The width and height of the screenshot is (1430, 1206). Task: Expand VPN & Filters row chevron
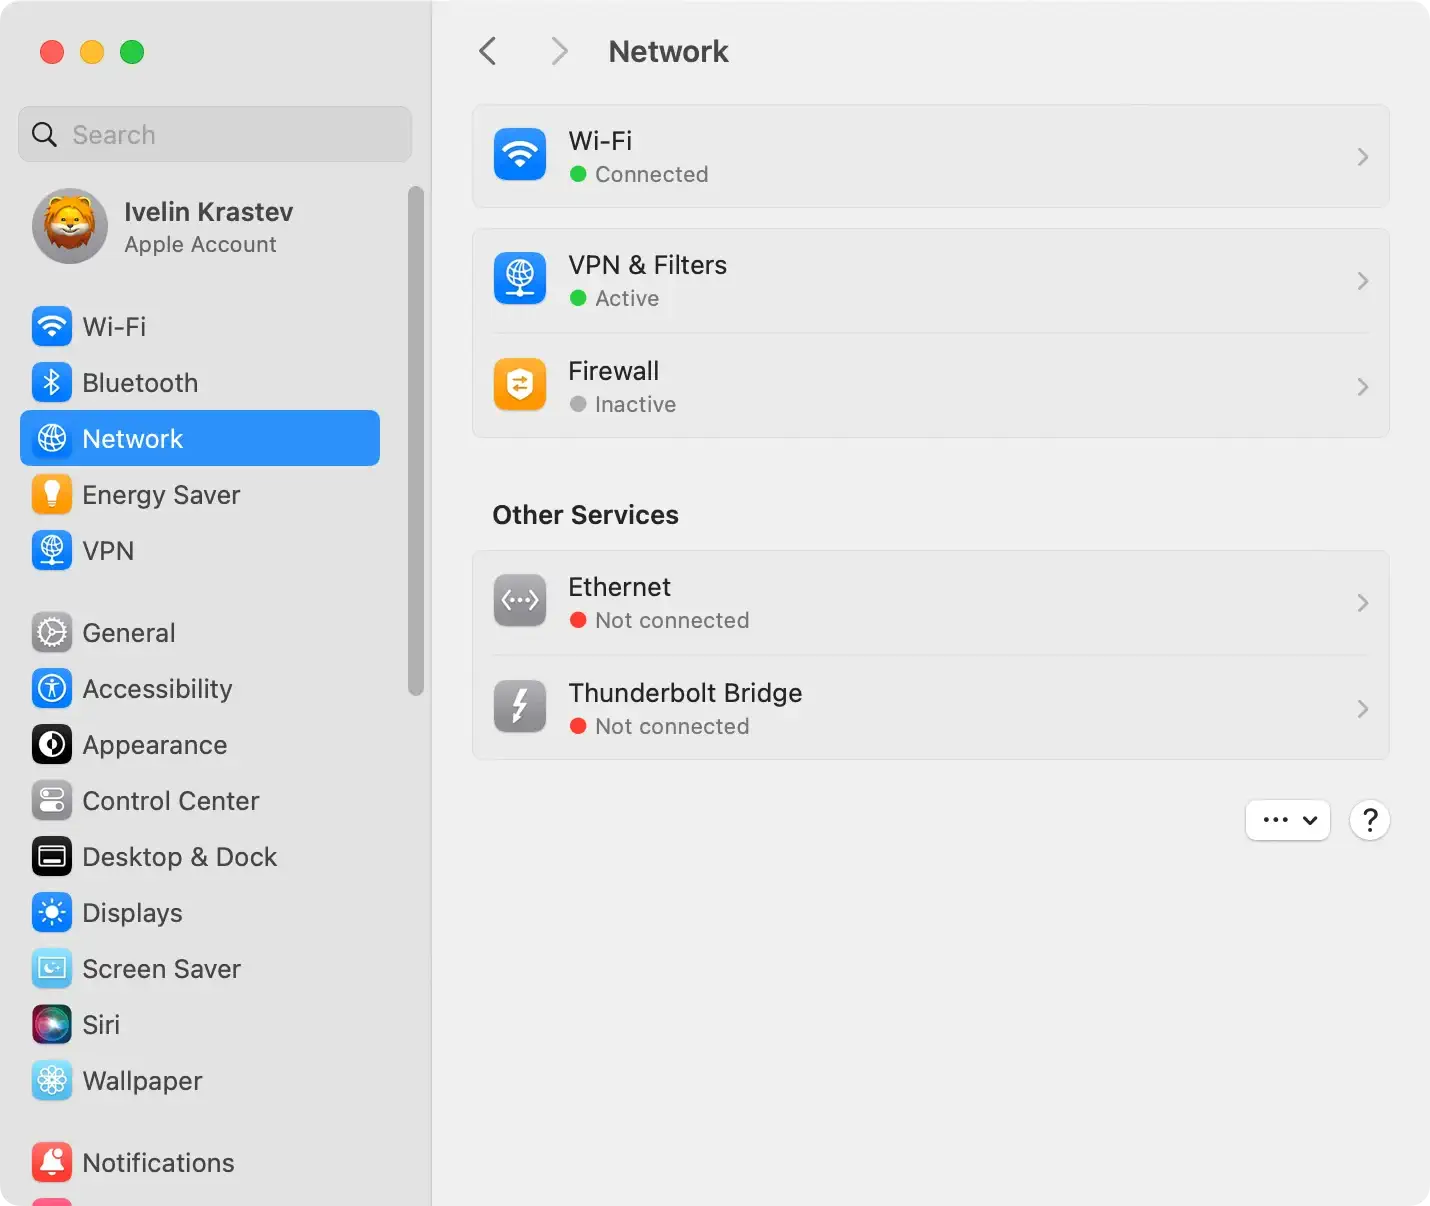tap(1363, 281)
